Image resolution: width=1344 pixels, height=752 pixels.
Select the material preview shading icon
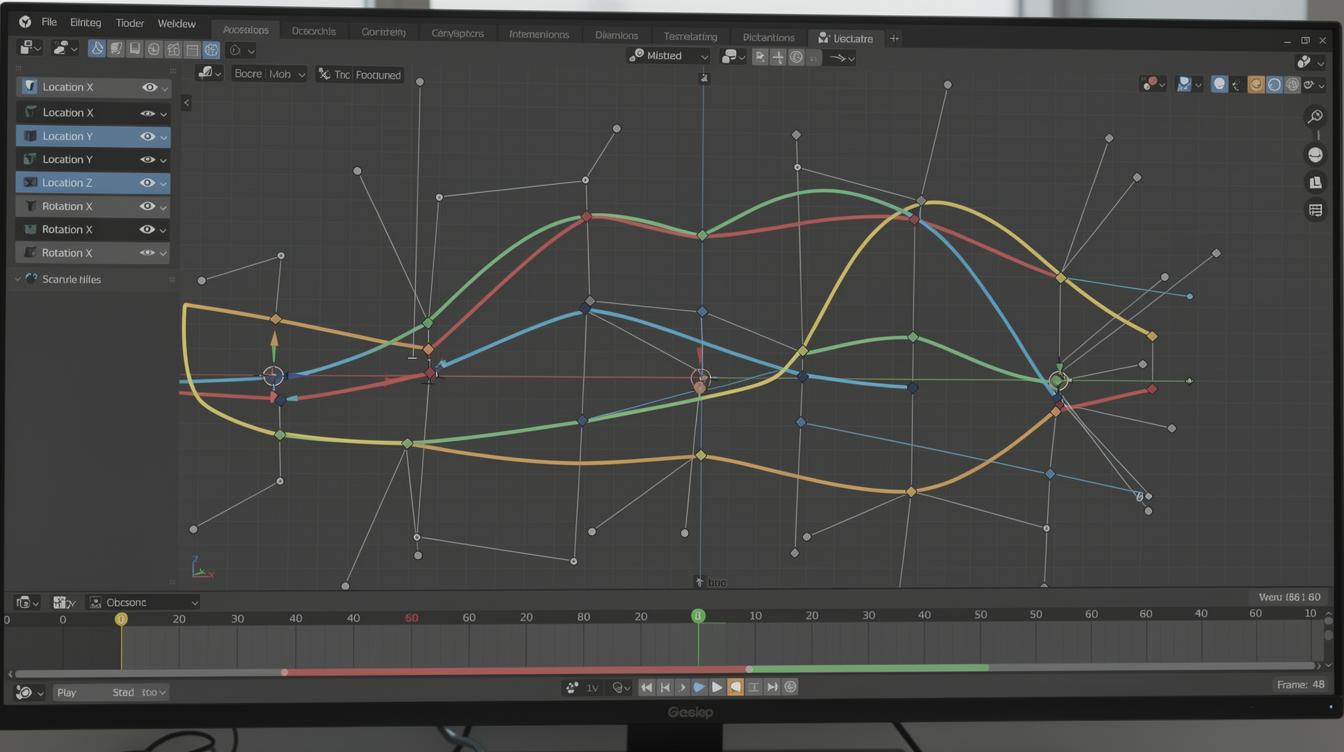[x=1255, y=84]
